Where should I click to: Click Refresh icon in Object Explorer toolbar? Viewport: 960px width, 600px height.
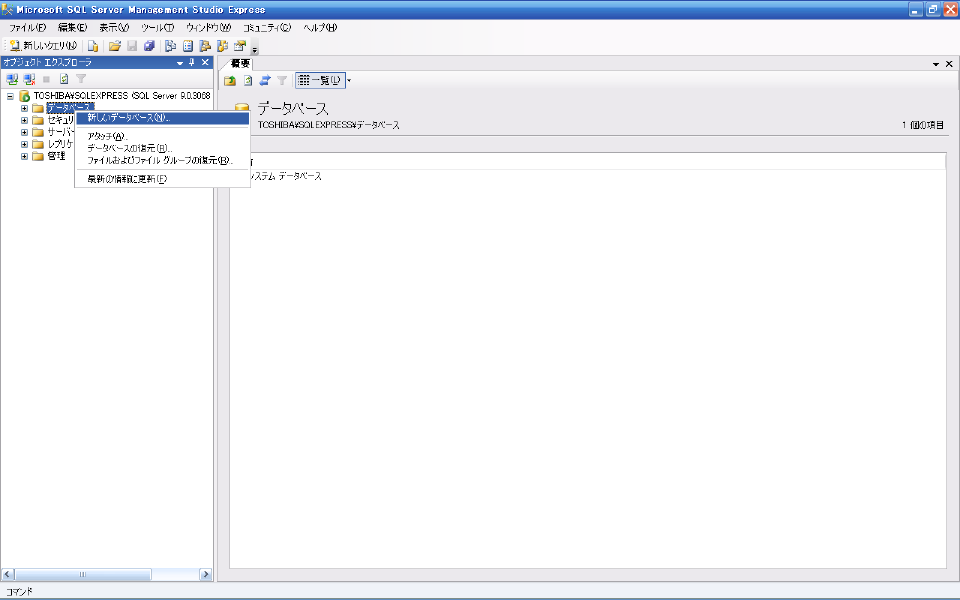64,79
